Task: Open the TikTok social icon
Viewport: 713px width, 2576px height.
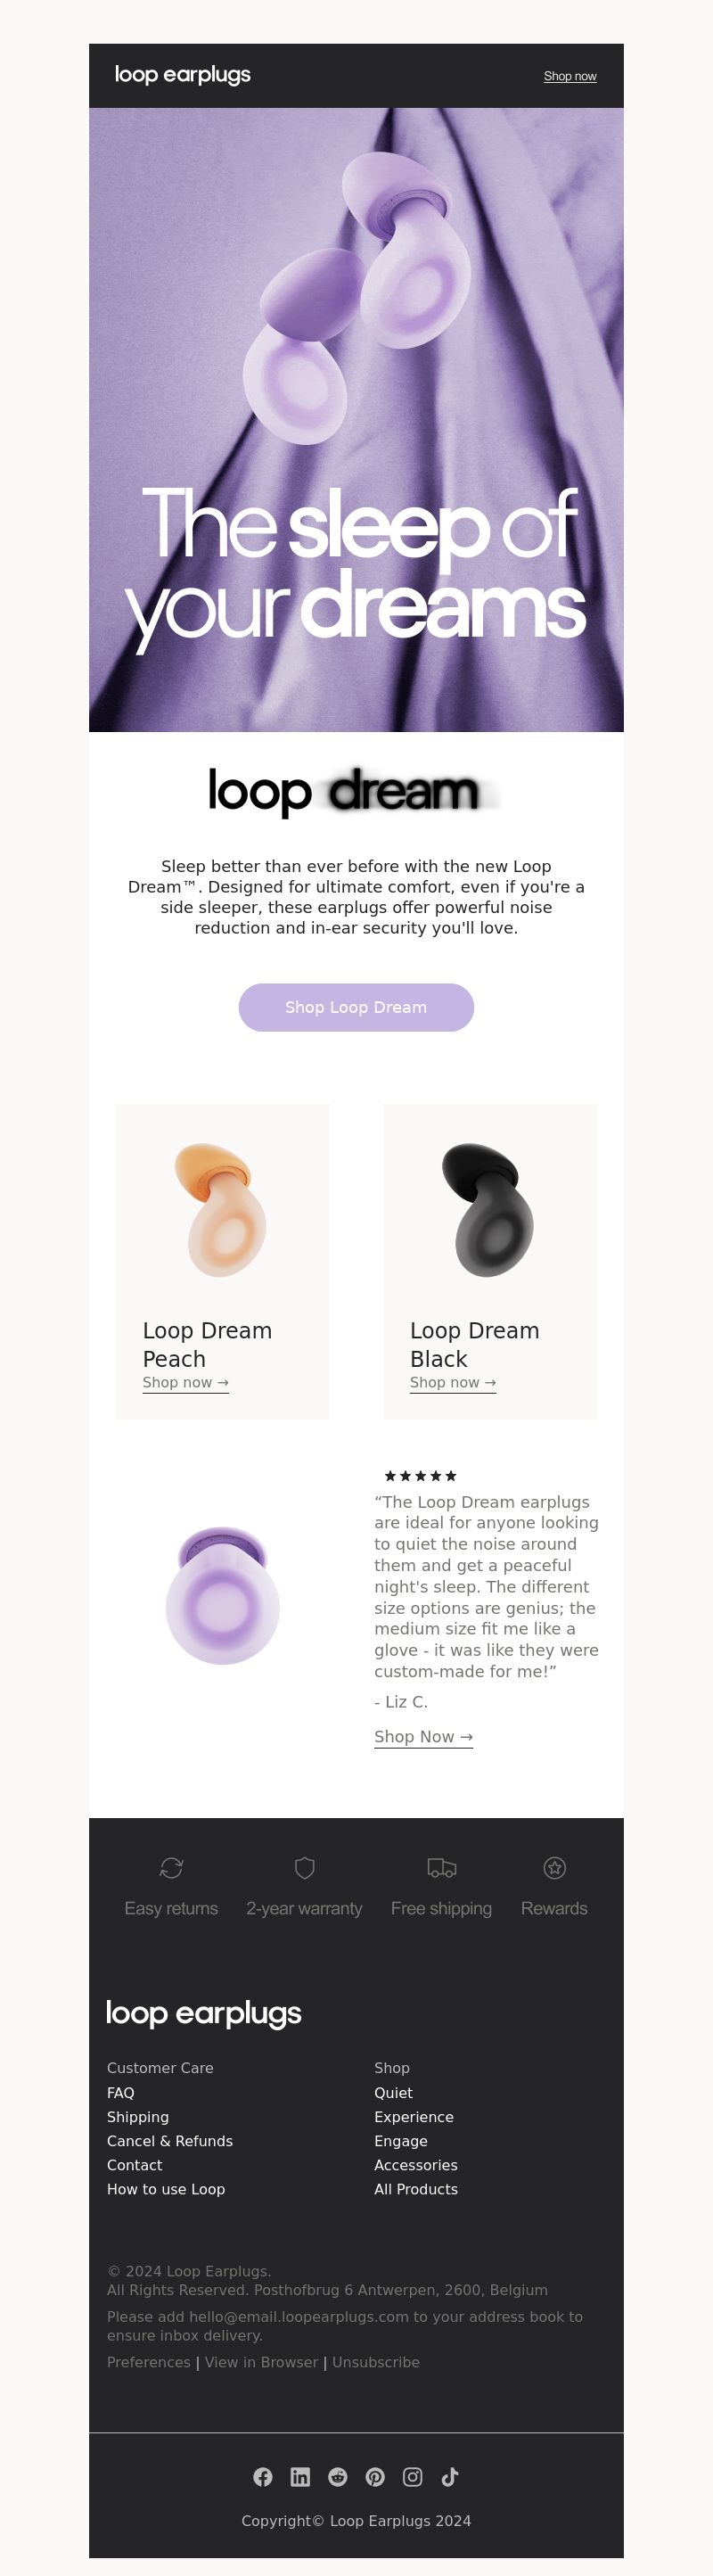Action: (x=450, y=2476)
